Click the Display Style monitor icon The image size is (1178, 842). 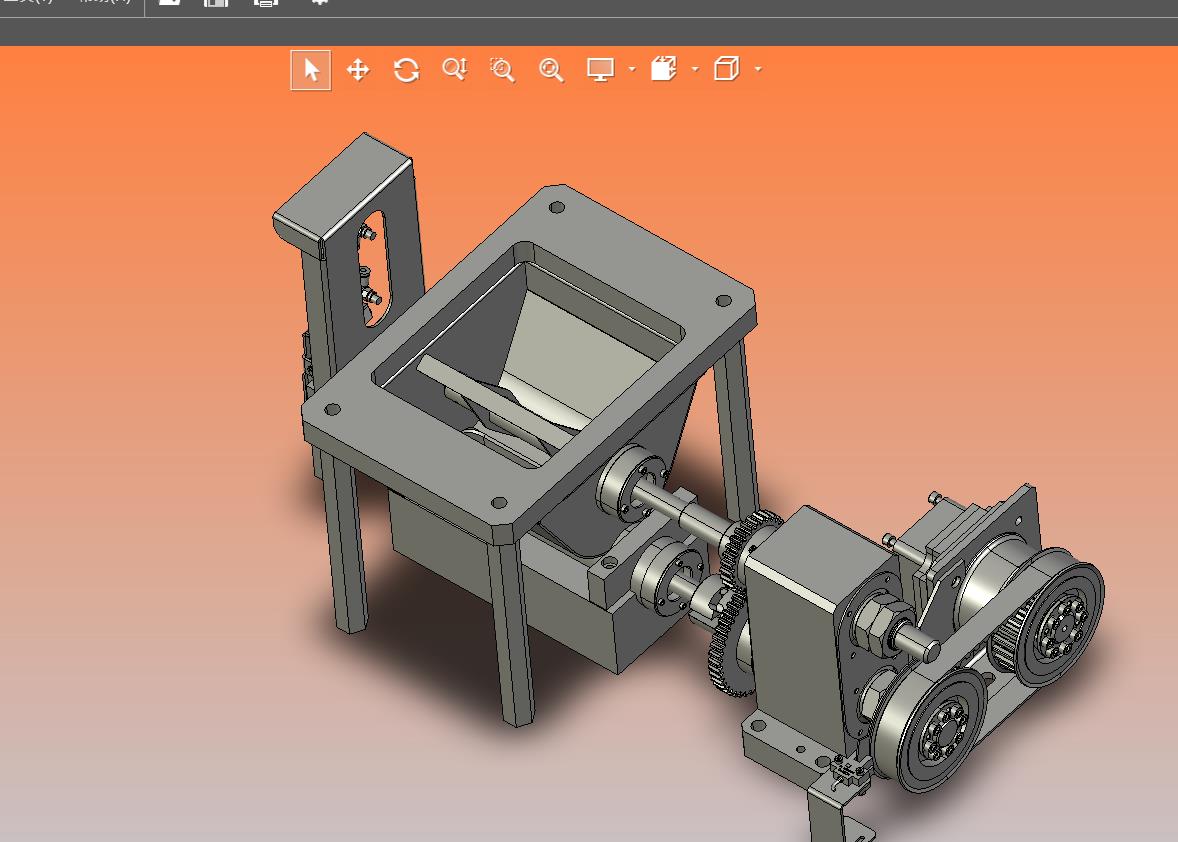pos(600,69)
